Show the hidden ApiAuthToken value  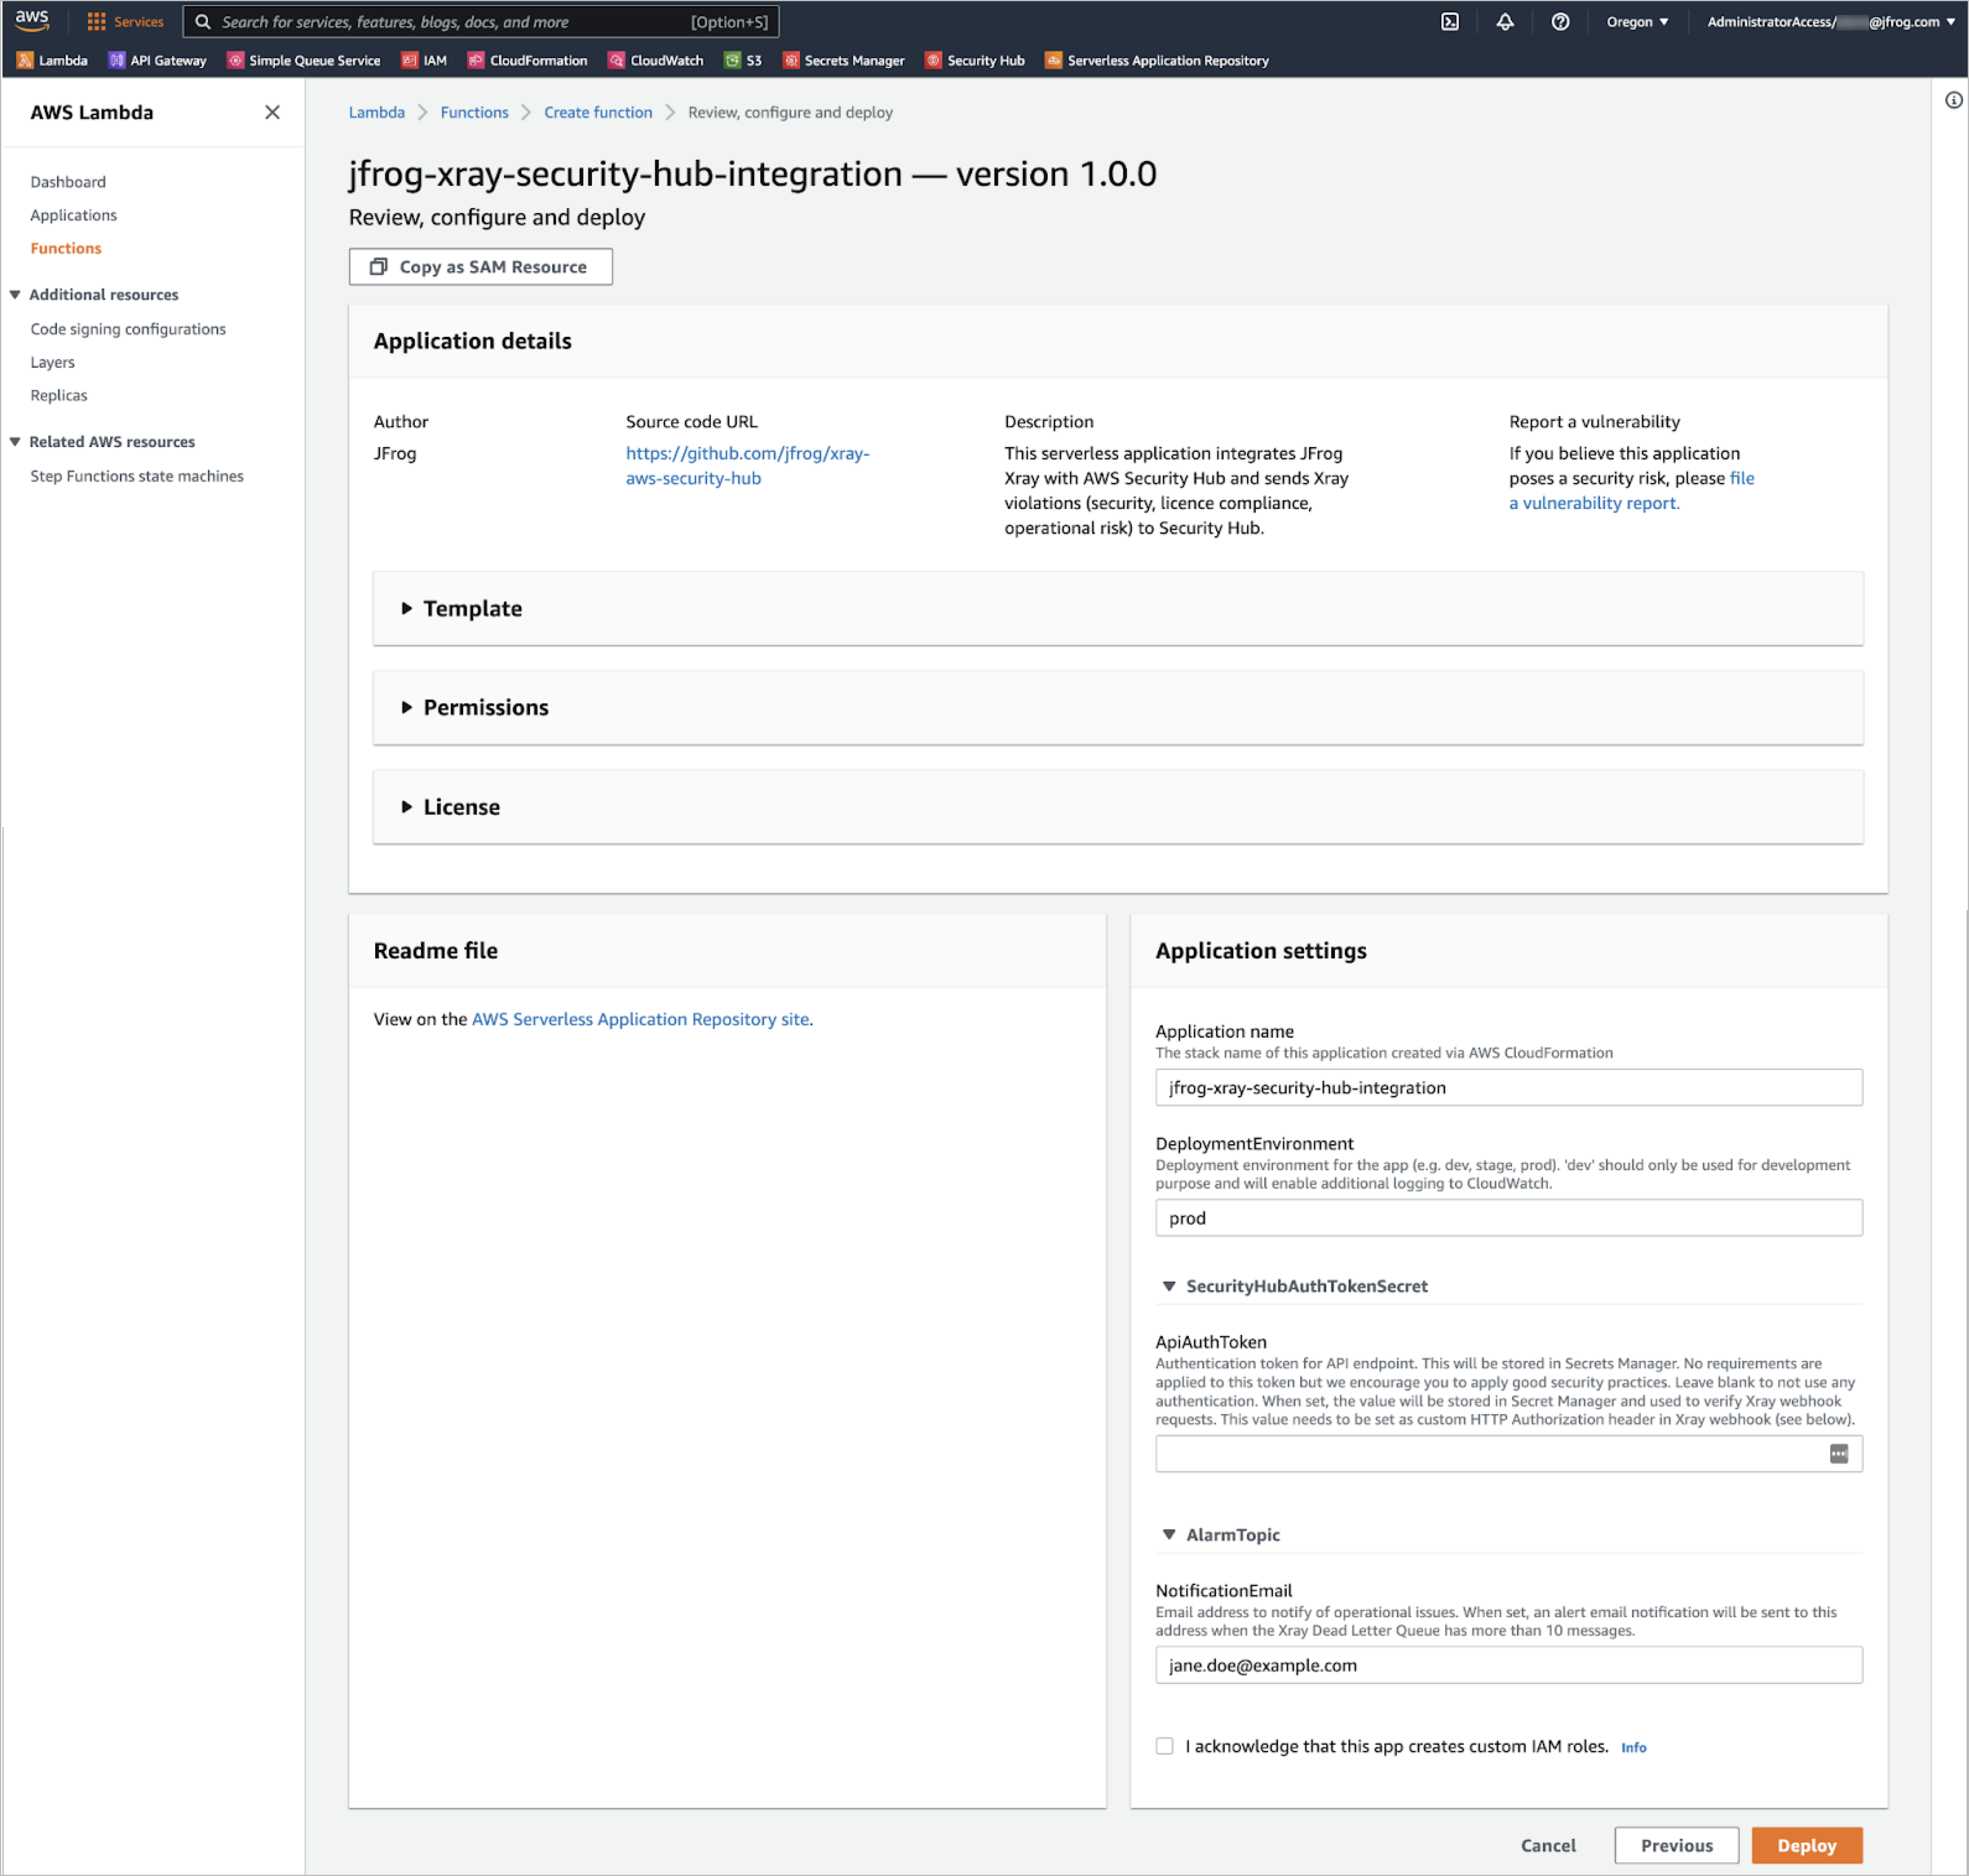pos(1839,1454)
